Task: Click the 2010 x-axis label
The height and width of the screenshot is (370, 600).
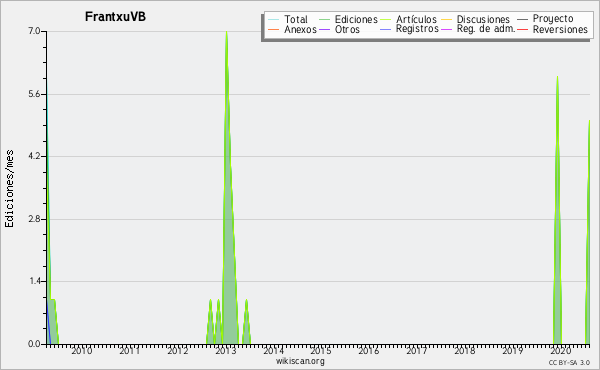Action: coord(82,351)
